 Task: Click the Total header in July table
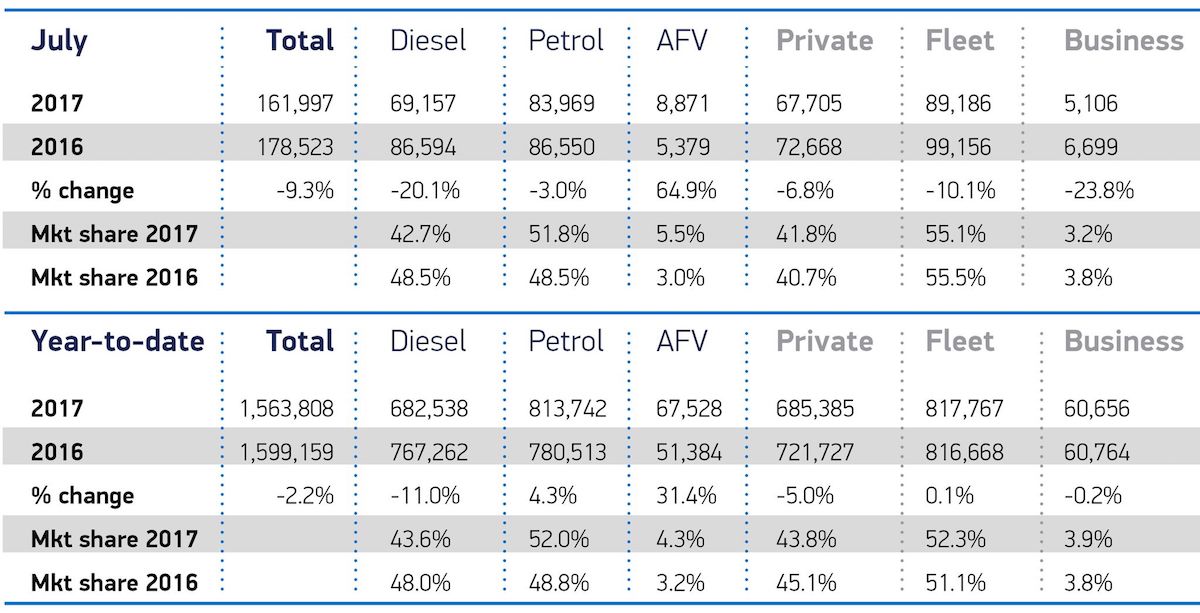point(300,41)
